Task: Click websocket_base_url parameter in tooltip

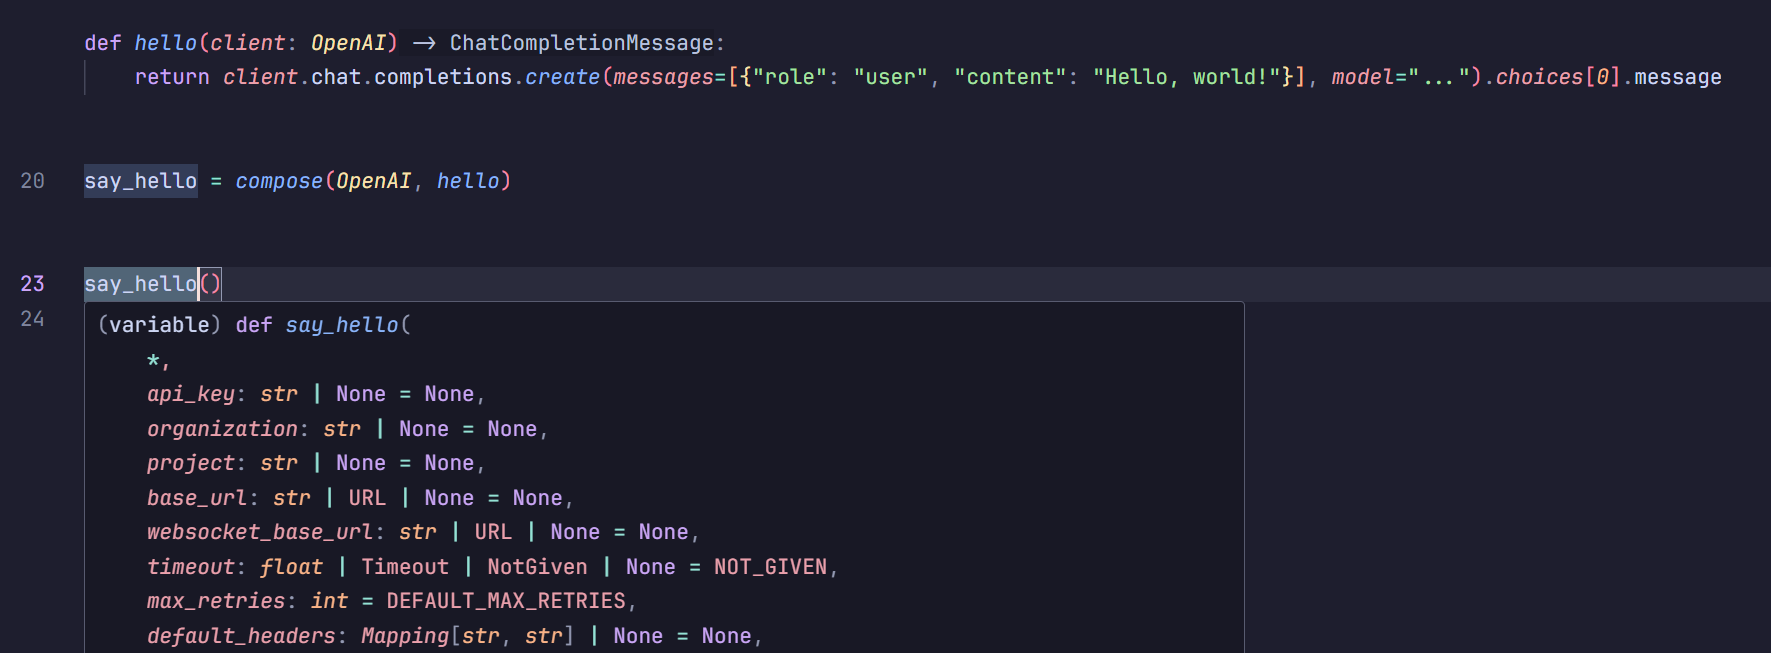Action: [x=259, y=532]
